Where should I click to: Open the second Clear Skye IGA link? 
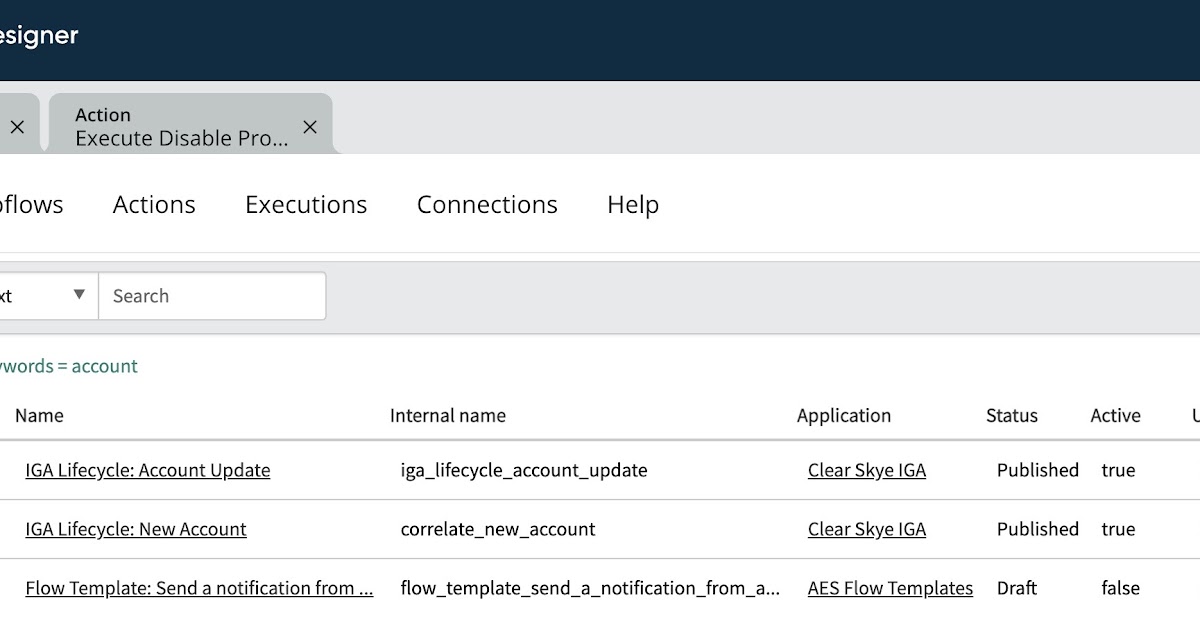pyautogui.click(x=866, y=529)
